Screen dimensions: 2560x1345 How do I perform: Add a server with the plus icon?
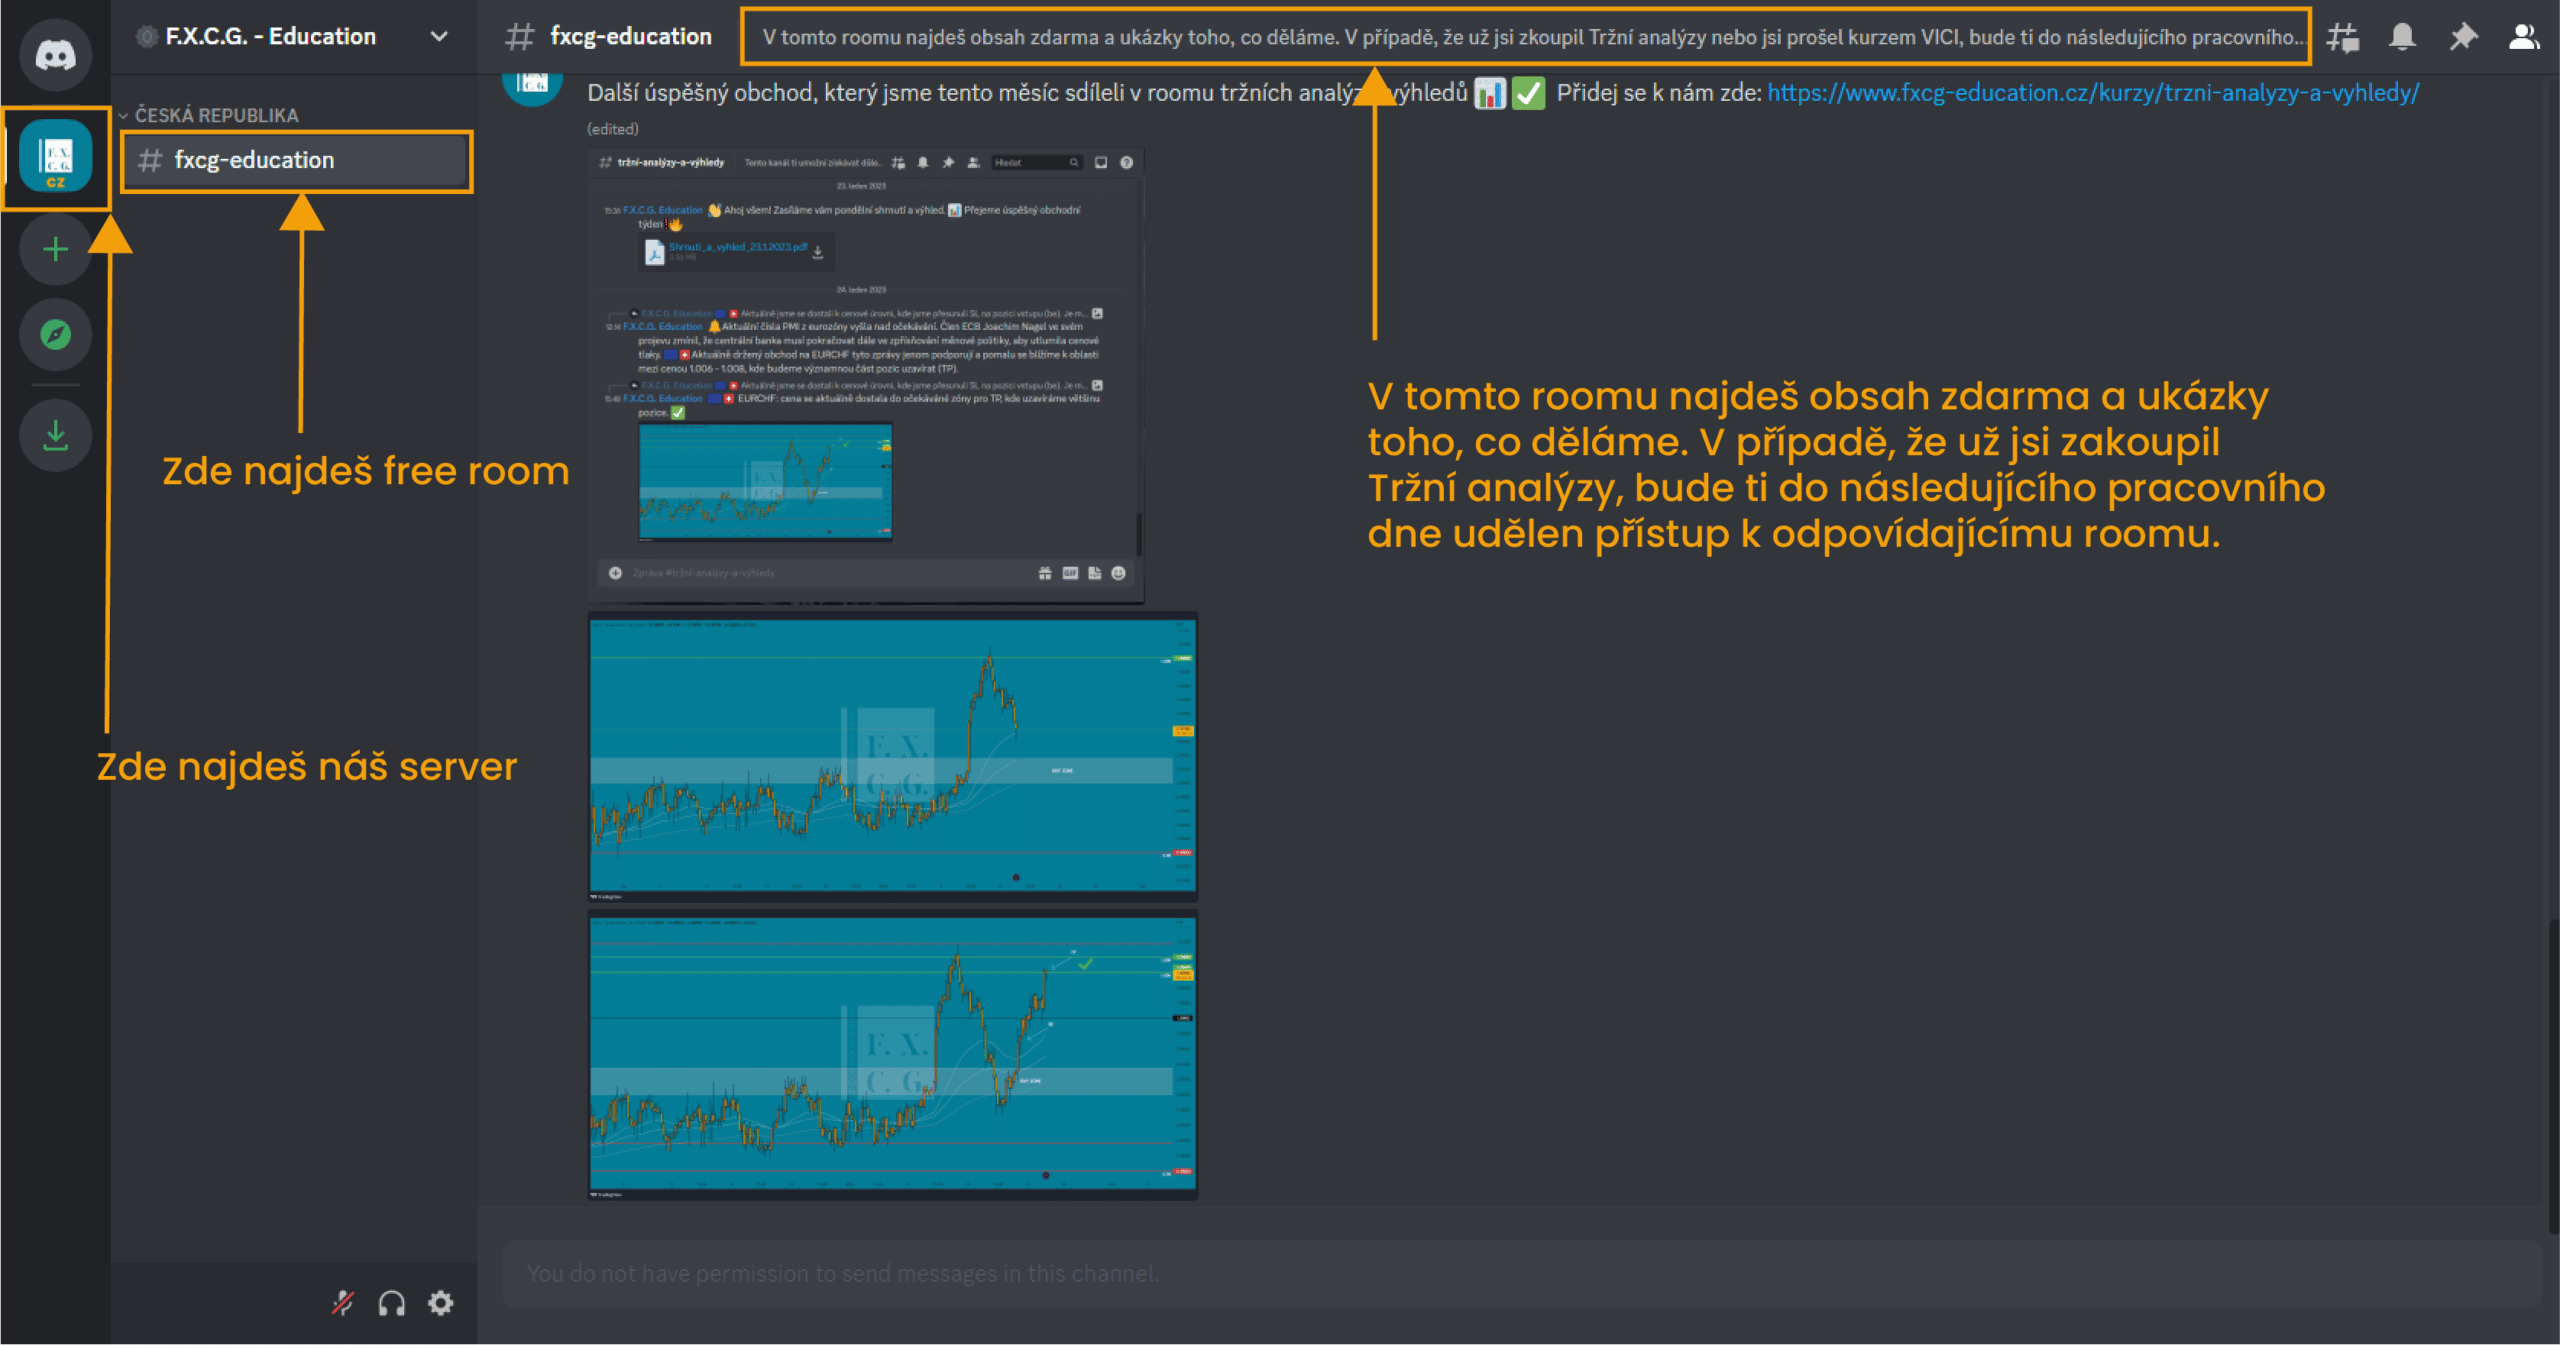point(55,249)
